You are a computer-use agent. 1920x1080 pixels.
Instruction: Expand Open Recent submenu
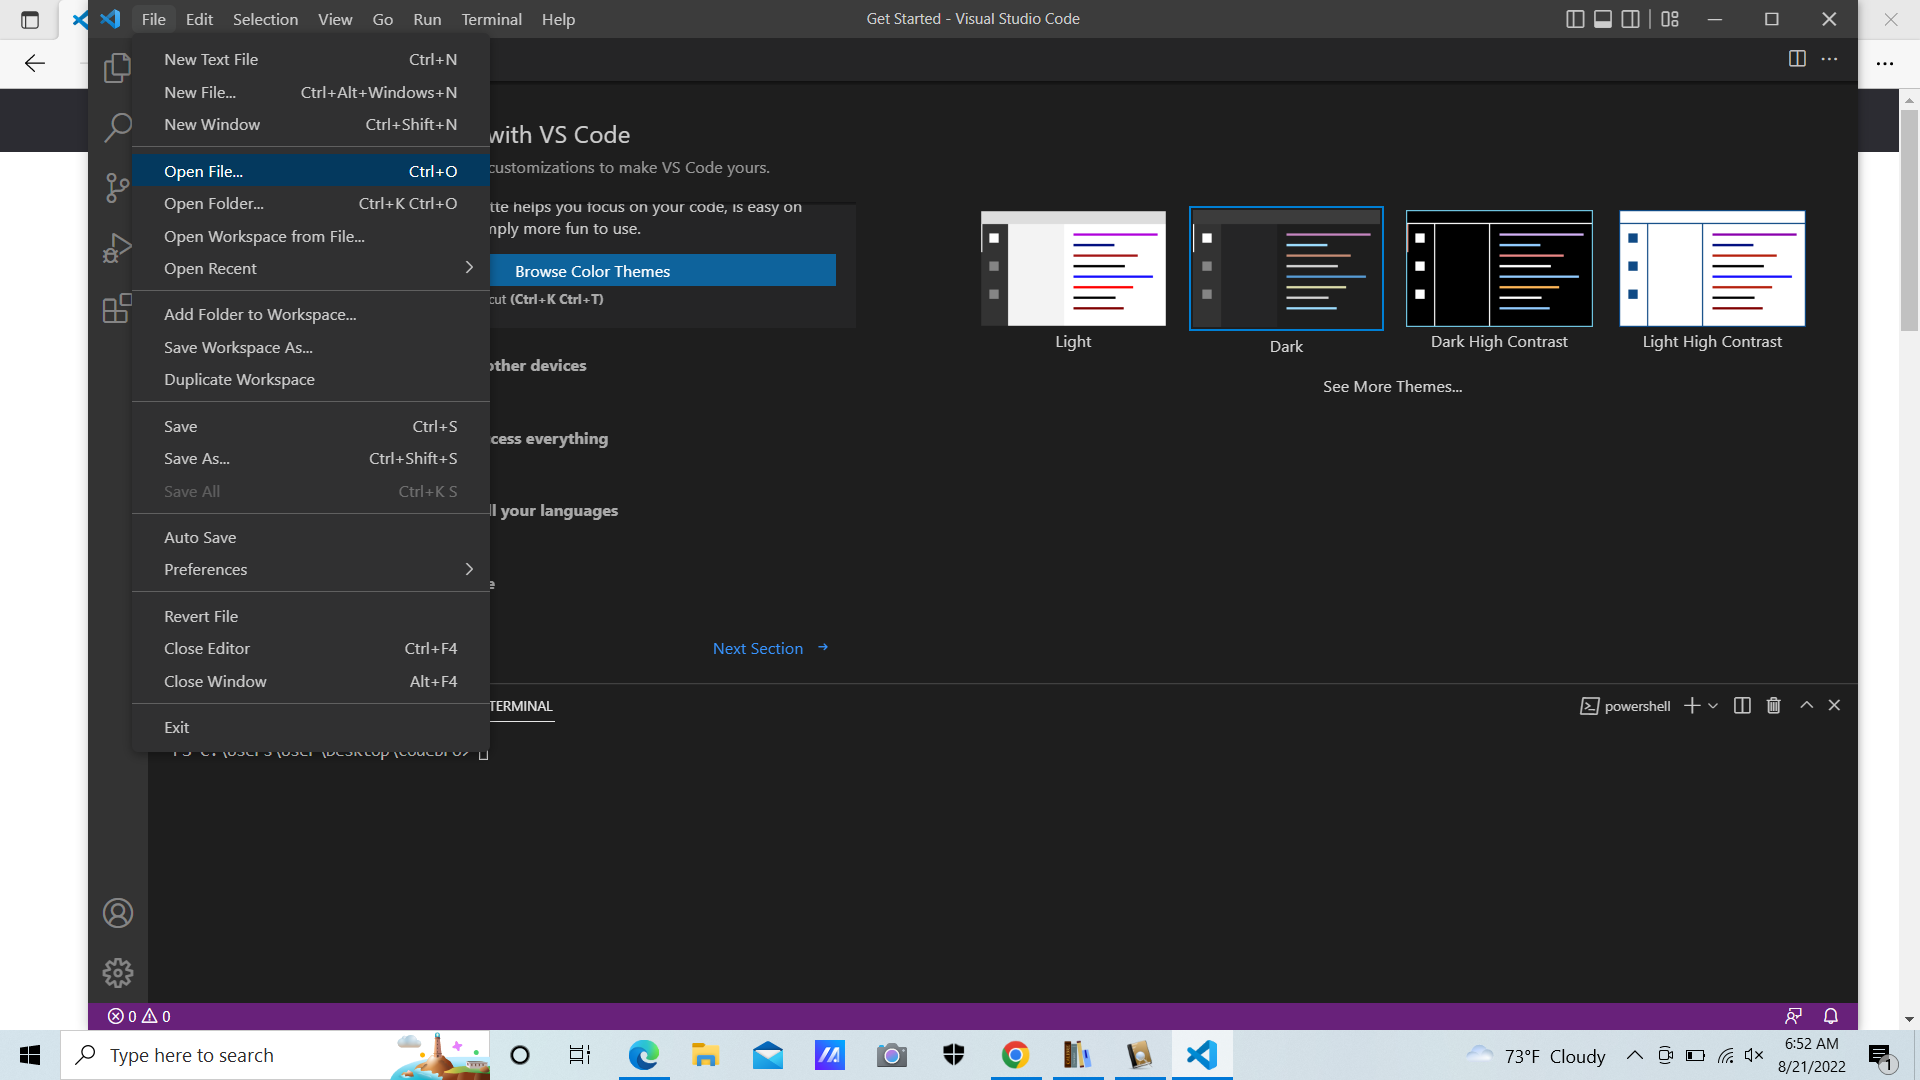[x=310, y=268]
